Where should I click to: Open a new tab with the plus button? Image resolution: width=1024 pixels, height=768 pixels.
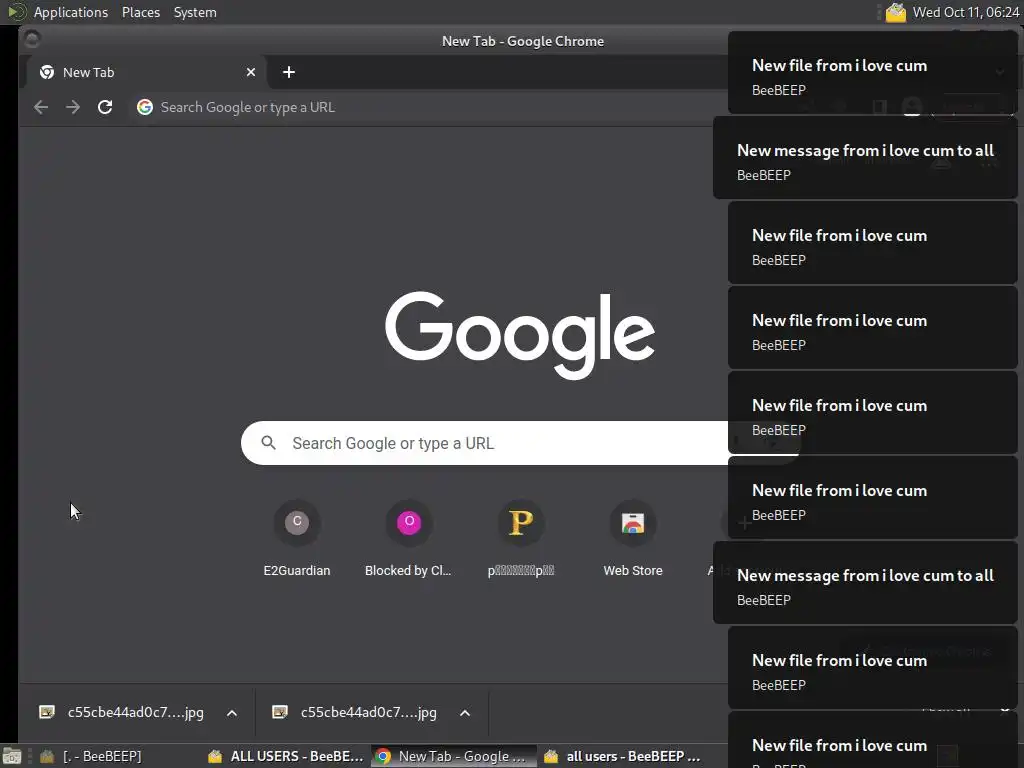[x=289, y=72]
